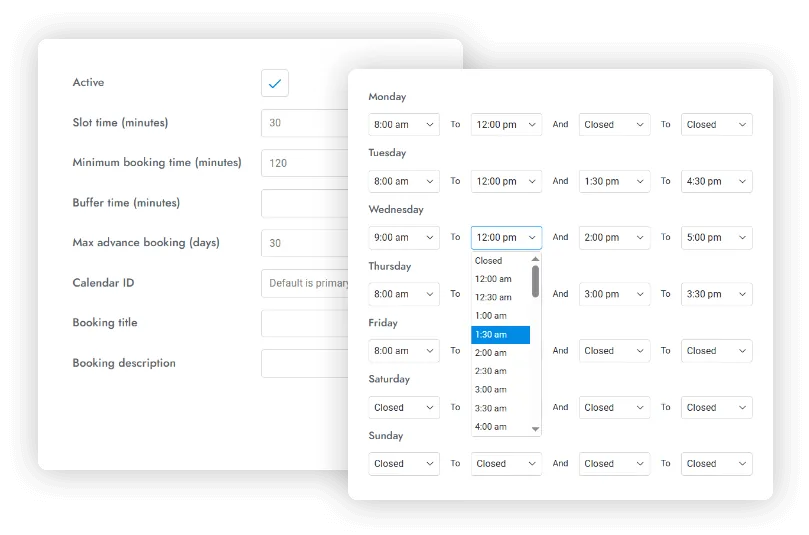Select 12:00 am in open list

(x=500, y=279)
